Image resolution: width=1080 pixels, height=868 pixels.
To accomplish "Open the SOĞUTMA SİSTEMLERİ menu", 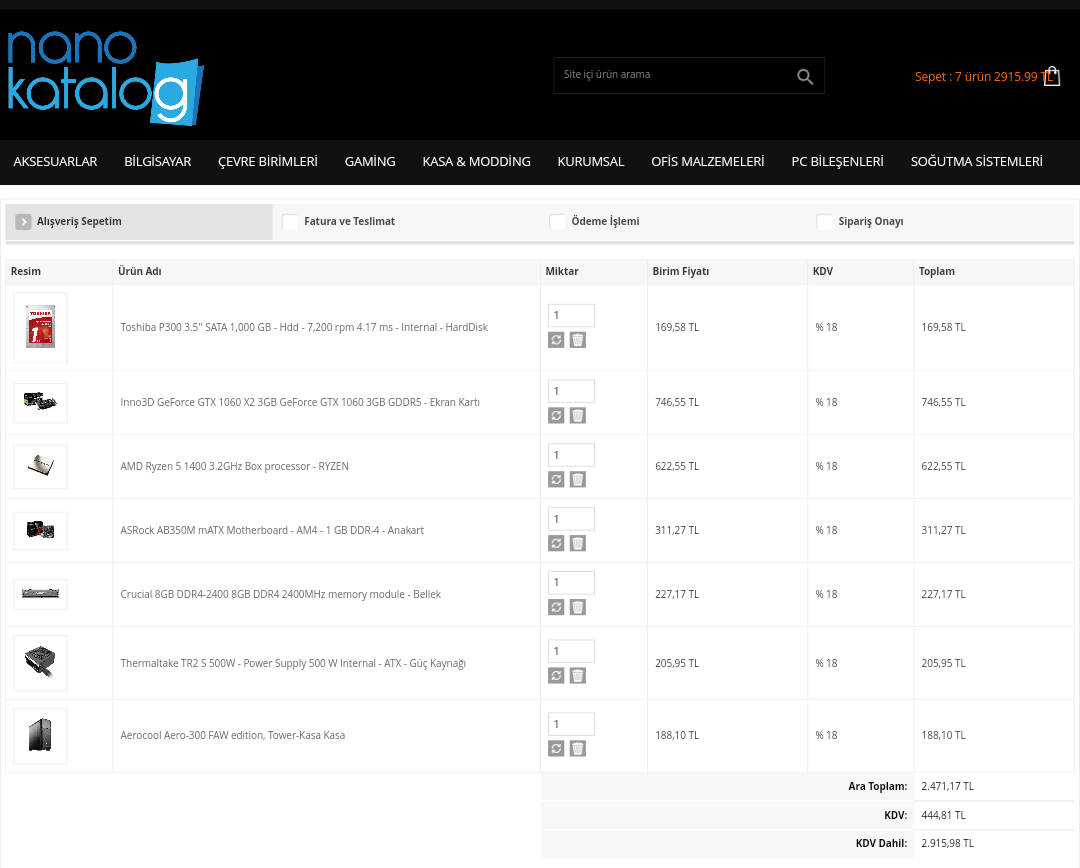I will click(977, 162).
